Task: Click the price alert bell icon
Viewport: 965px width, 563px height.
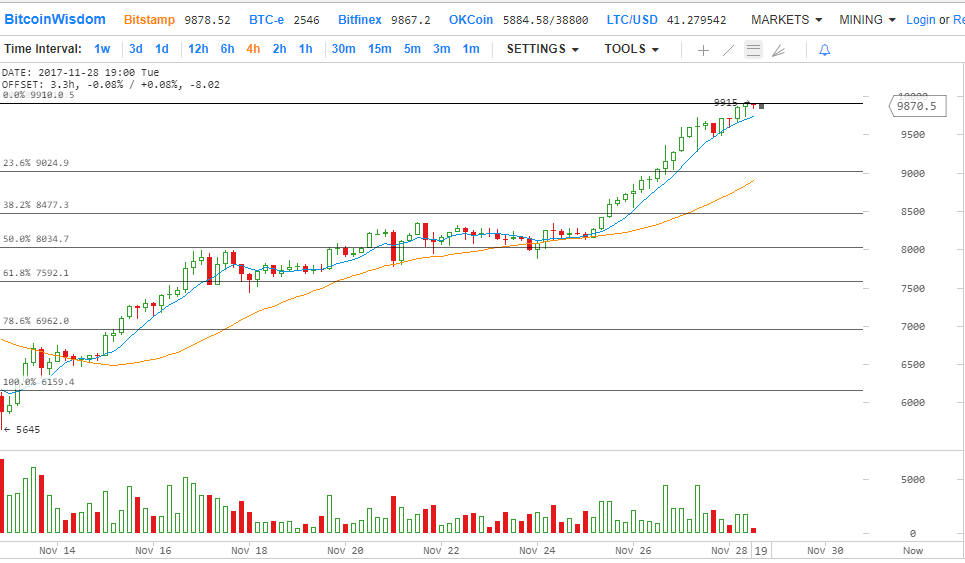Action: point(824,49)
